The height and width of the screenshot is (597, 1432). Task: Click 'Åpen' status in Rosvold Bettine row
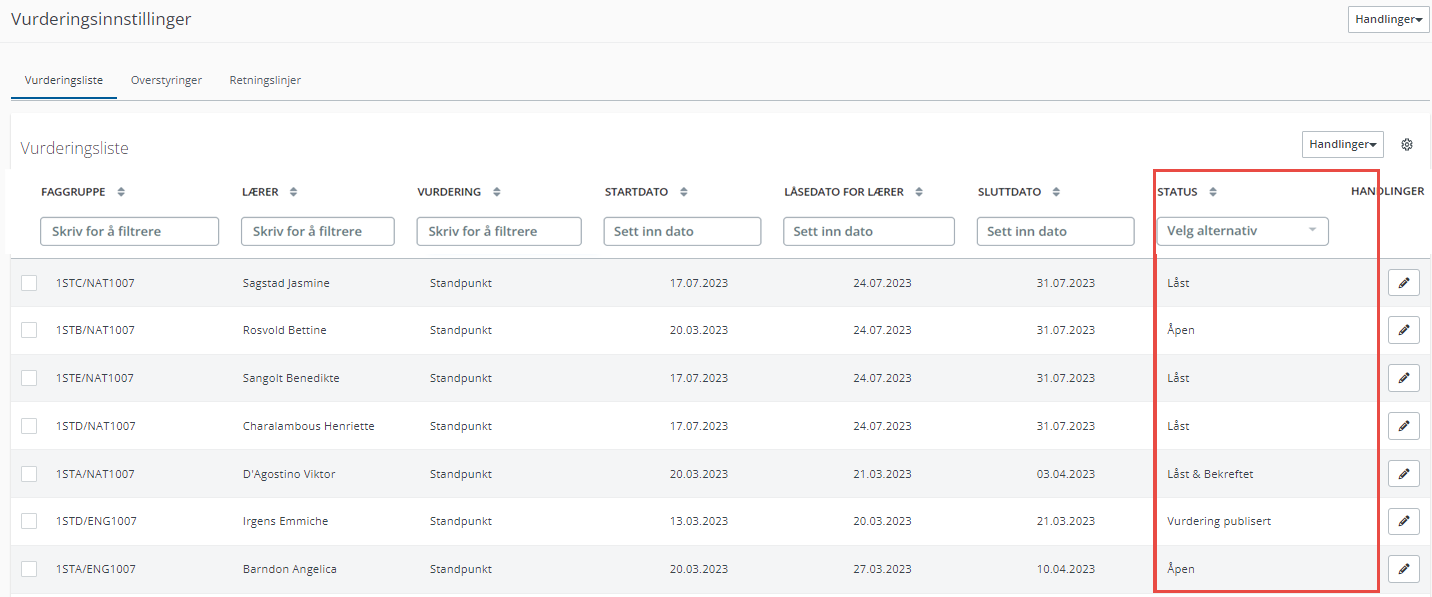tap(1181, 330)
